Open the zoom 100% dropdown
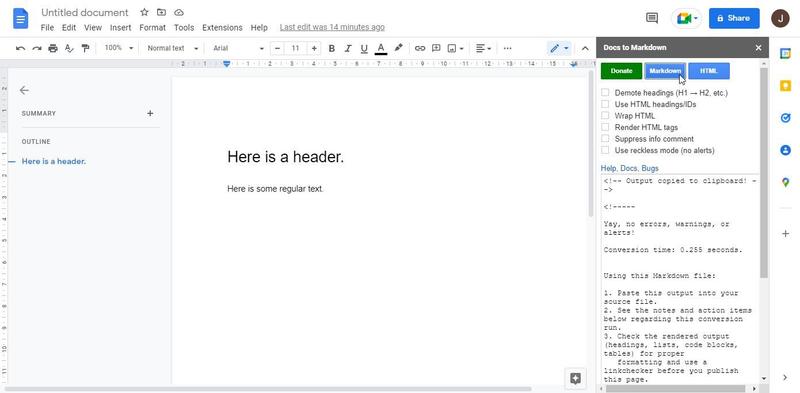This screenshot has height=393, width=800. pos(118,48)
